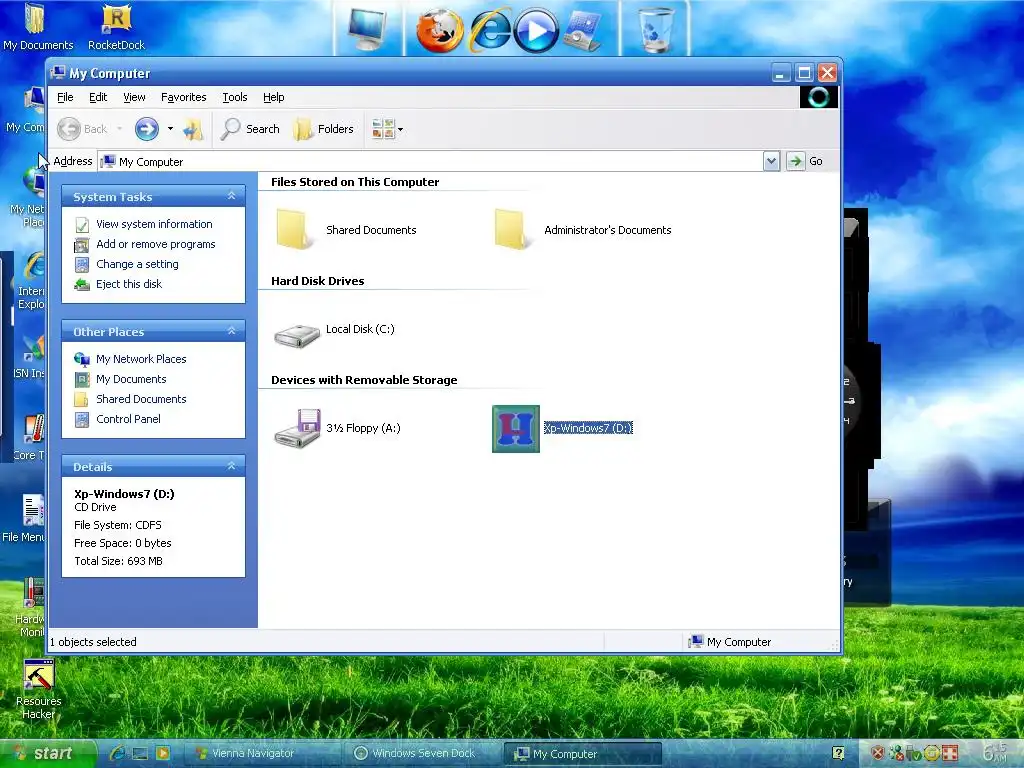Screen dimensions: 1024x768
Task: Click Eject this disk link
Action: coord(129,284)
